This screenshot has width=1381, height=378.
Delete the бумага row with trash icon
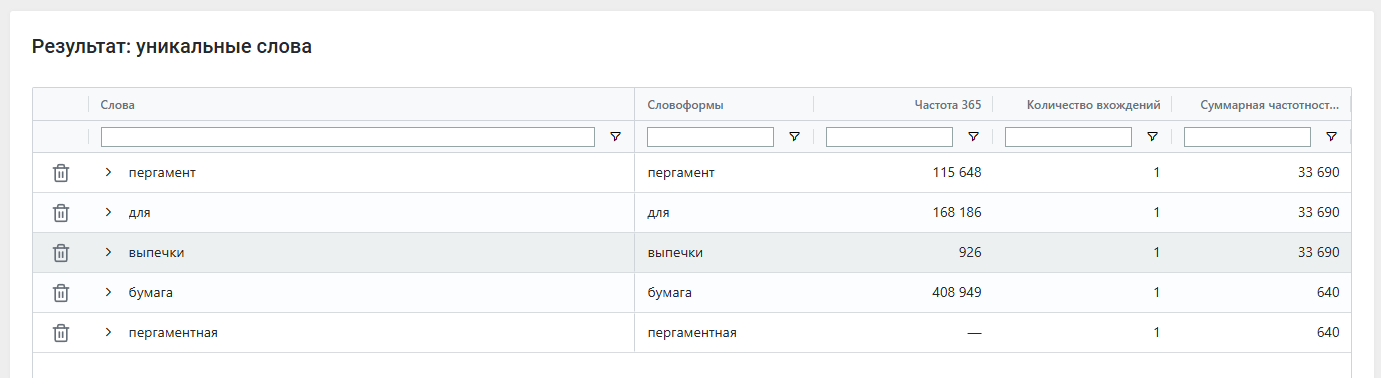61,293
